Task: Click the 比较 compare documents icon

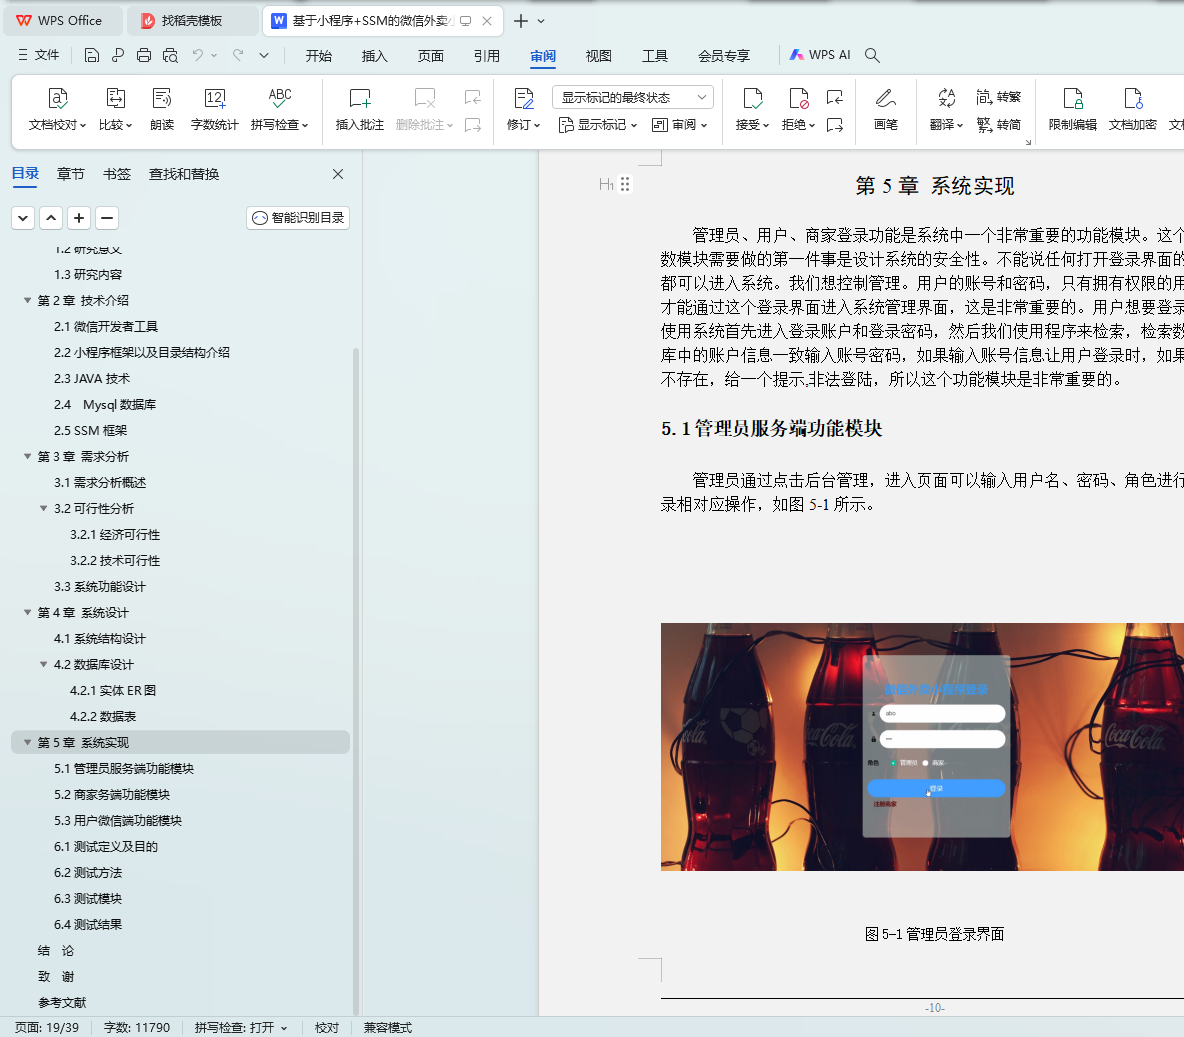Action: [x=116, y=98]
